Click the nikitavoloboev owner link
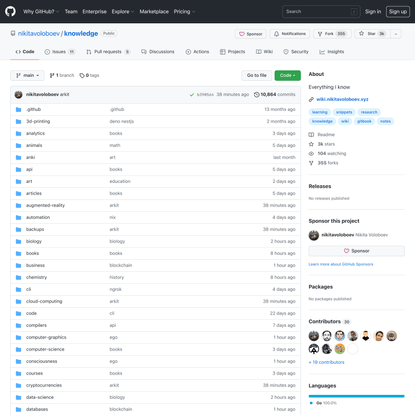This screenshot has width=415, height=415. pos(39,33)
